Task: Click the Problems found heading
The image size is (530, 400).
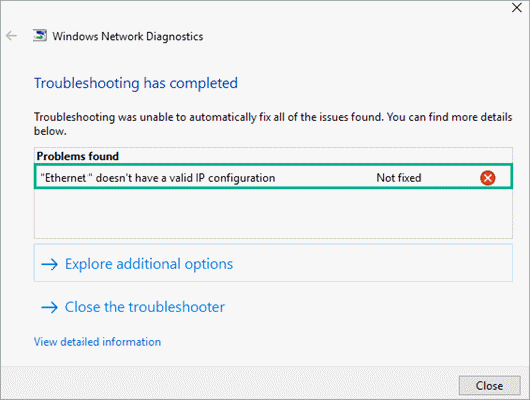Action: point(78,156)
